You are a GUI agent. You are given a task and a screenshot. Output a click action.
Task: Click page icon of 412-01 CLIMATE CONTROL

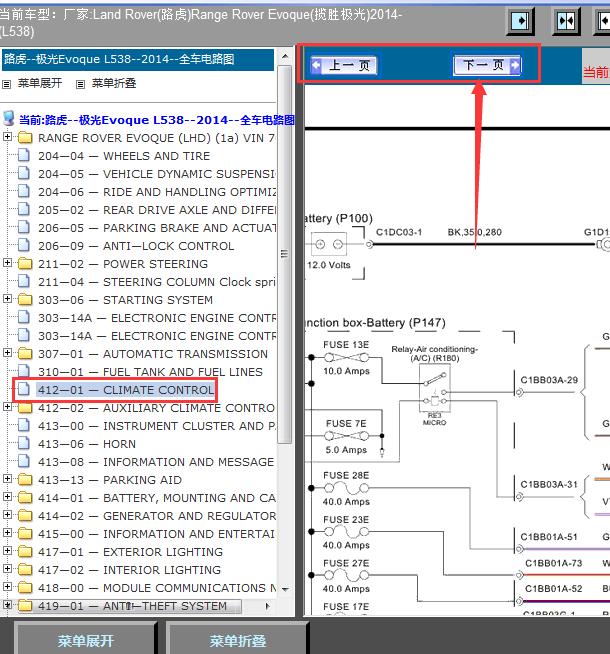pyautogui.click(x=24, y=389)
